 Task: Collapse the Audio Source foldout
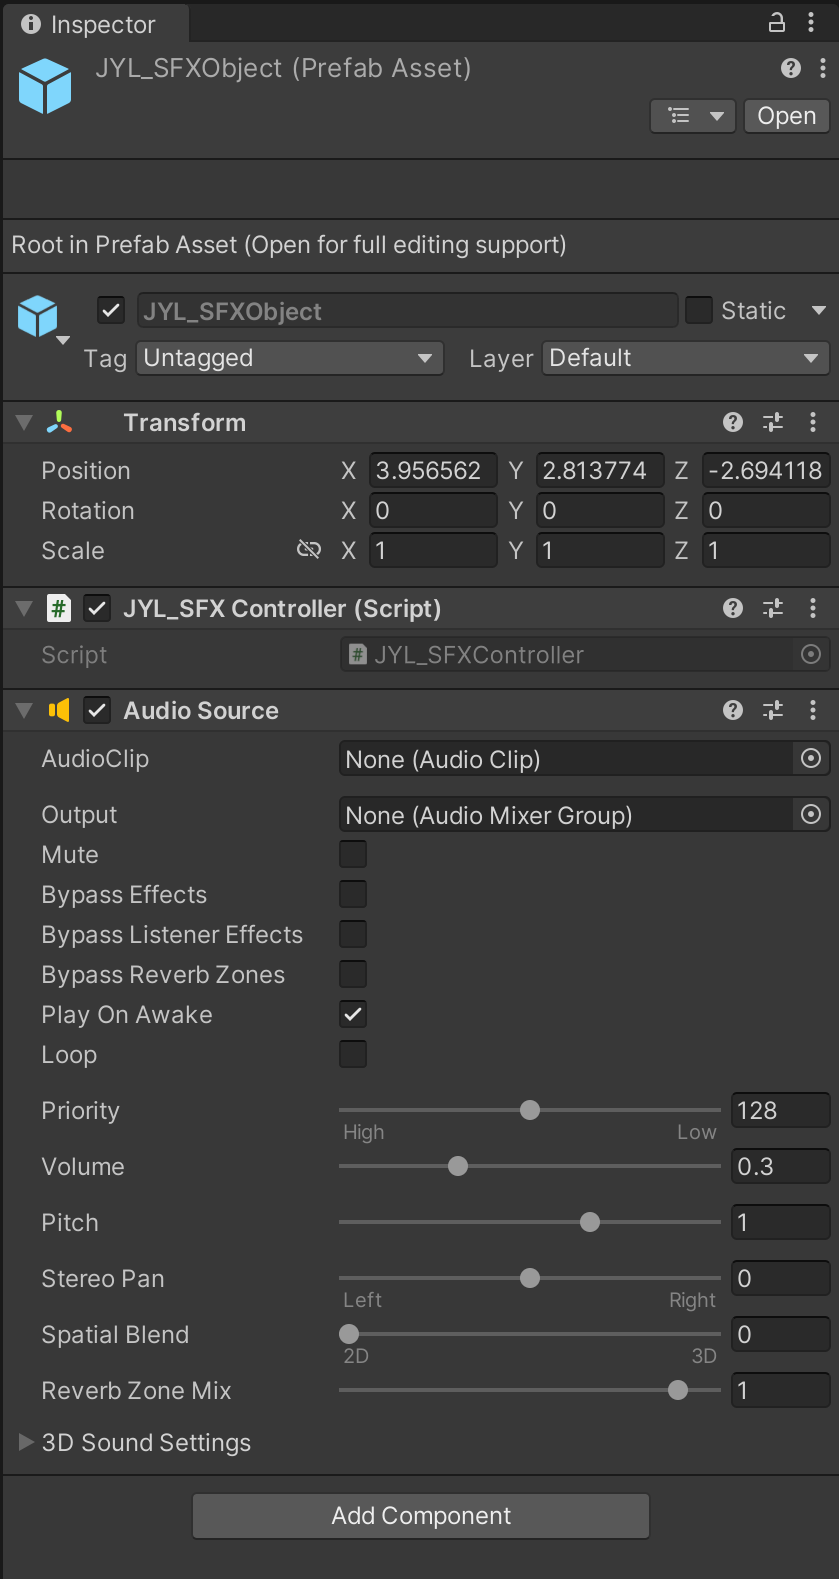tap(25, 710)
